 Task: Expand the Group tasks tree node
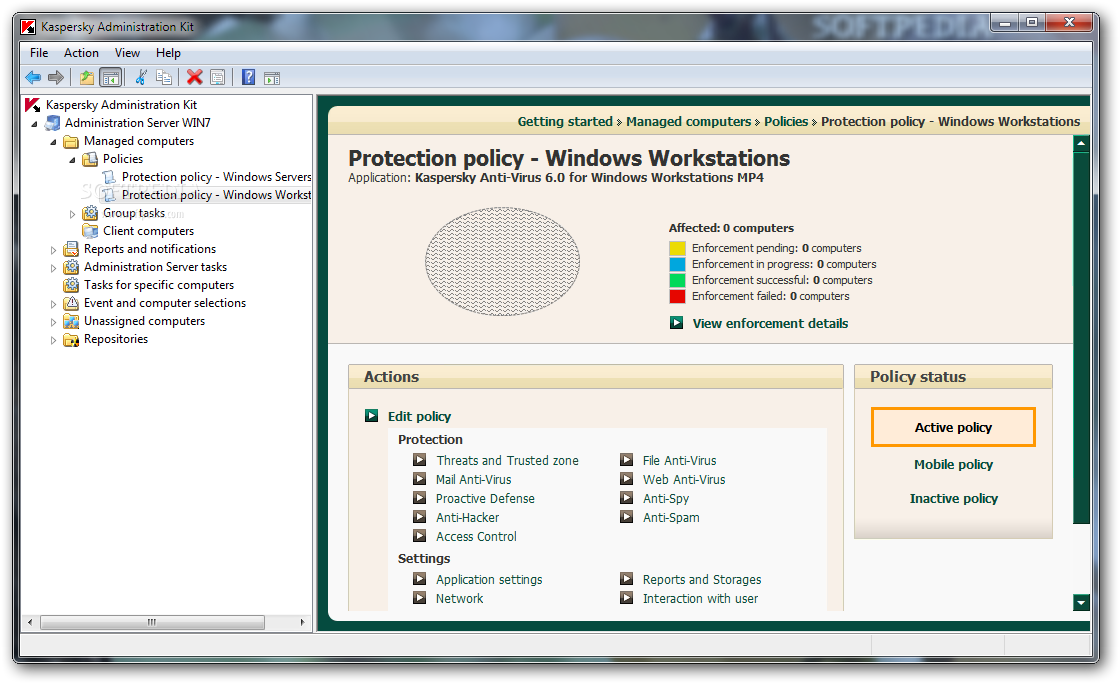tap(72, 213)
